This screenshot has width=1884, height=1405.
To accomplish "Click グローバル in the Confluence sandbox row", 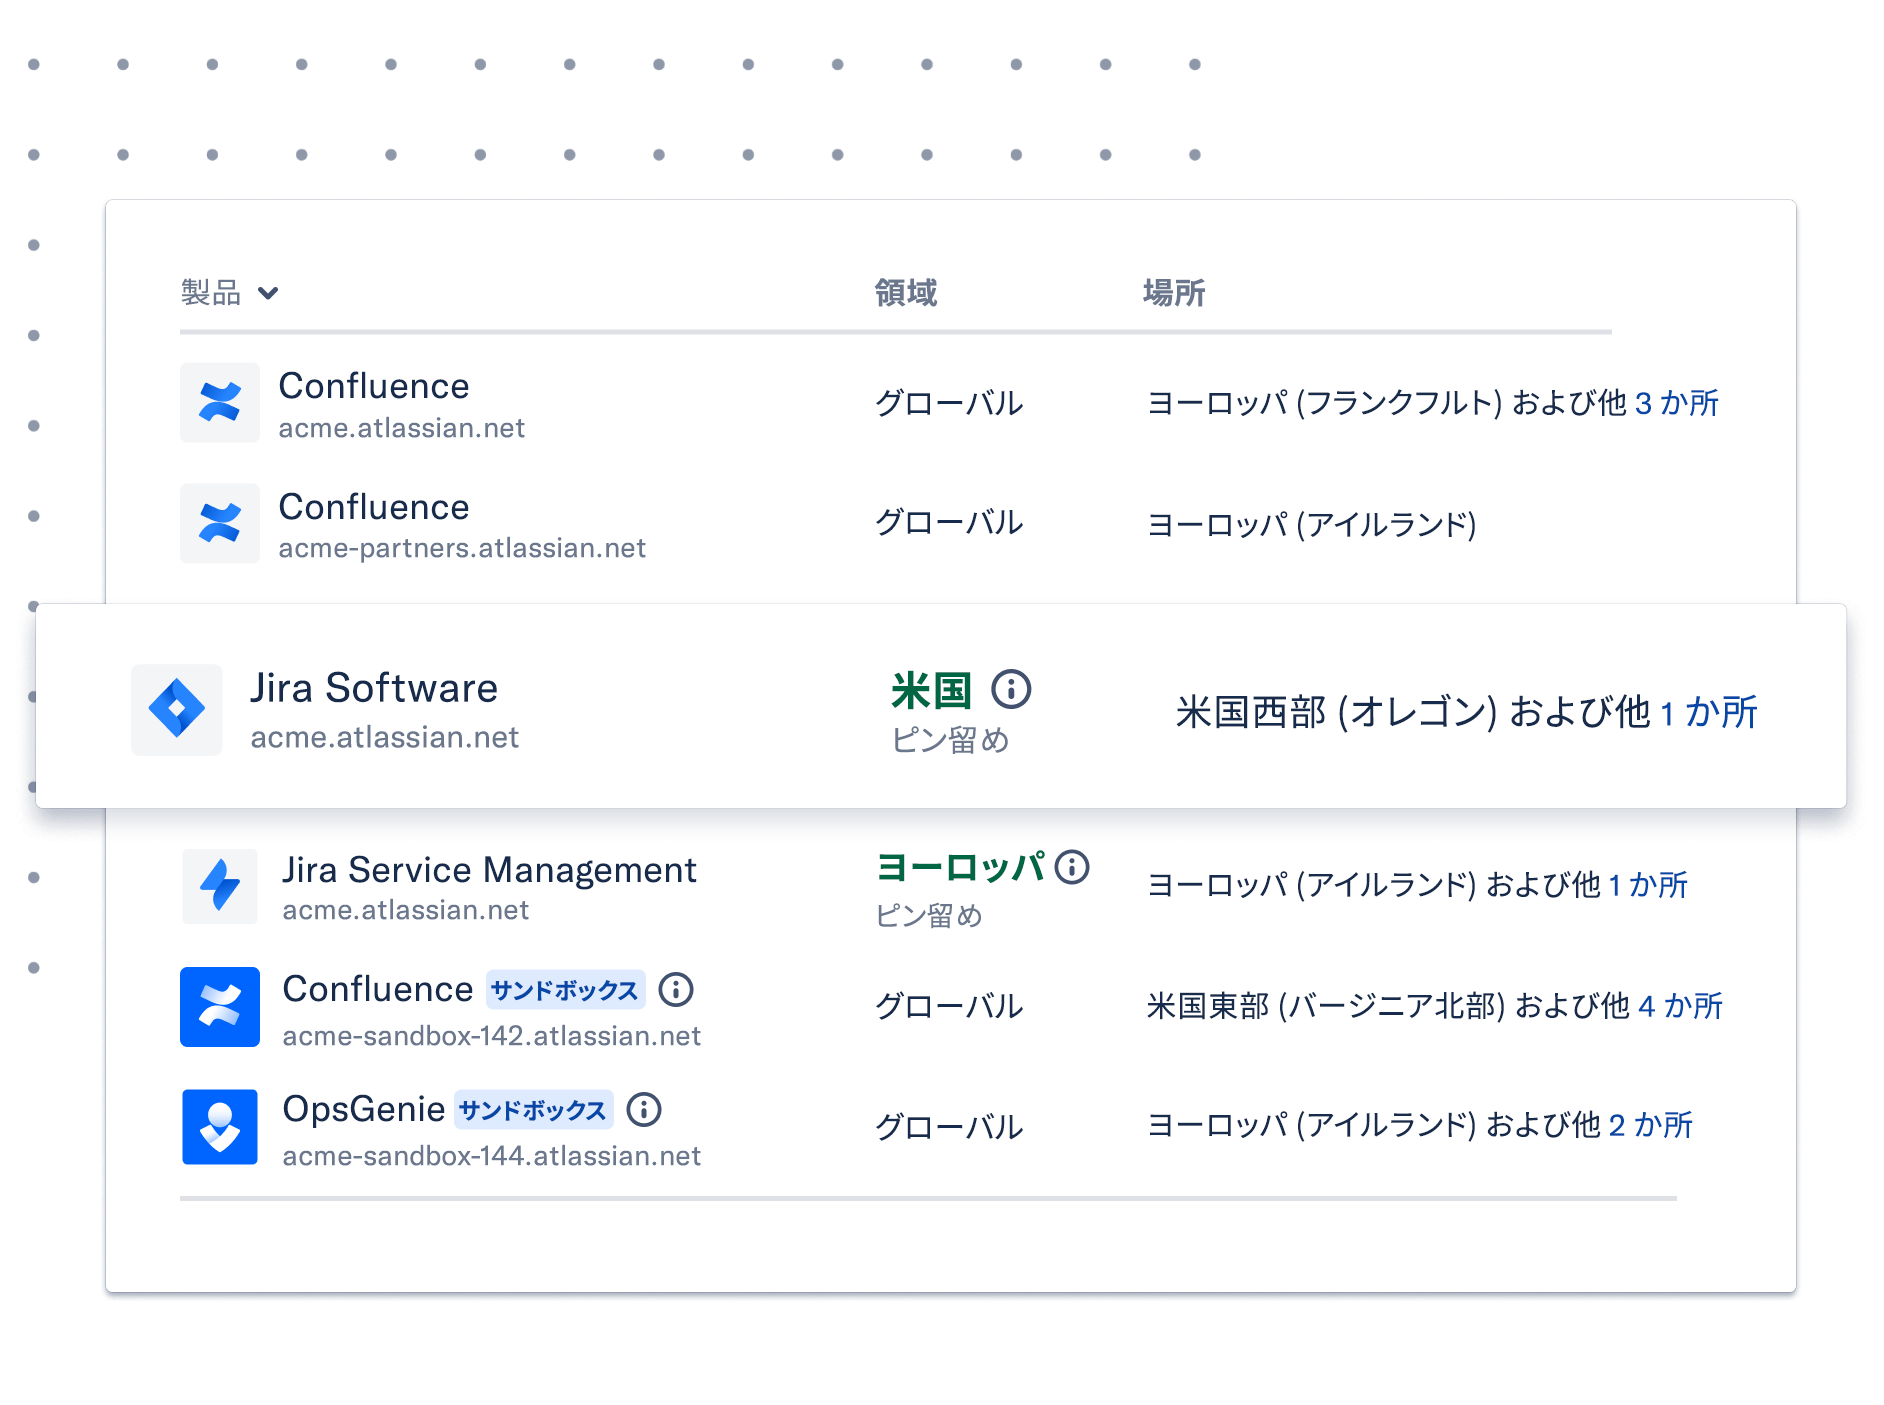I will click(949, 1006).
